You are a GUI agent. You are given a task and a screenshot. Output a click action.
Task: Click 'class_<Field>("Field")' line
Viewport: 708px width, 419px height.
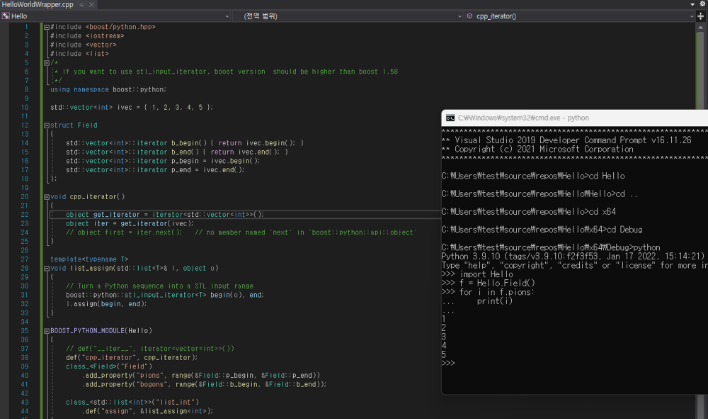click(x=109, y=367)
